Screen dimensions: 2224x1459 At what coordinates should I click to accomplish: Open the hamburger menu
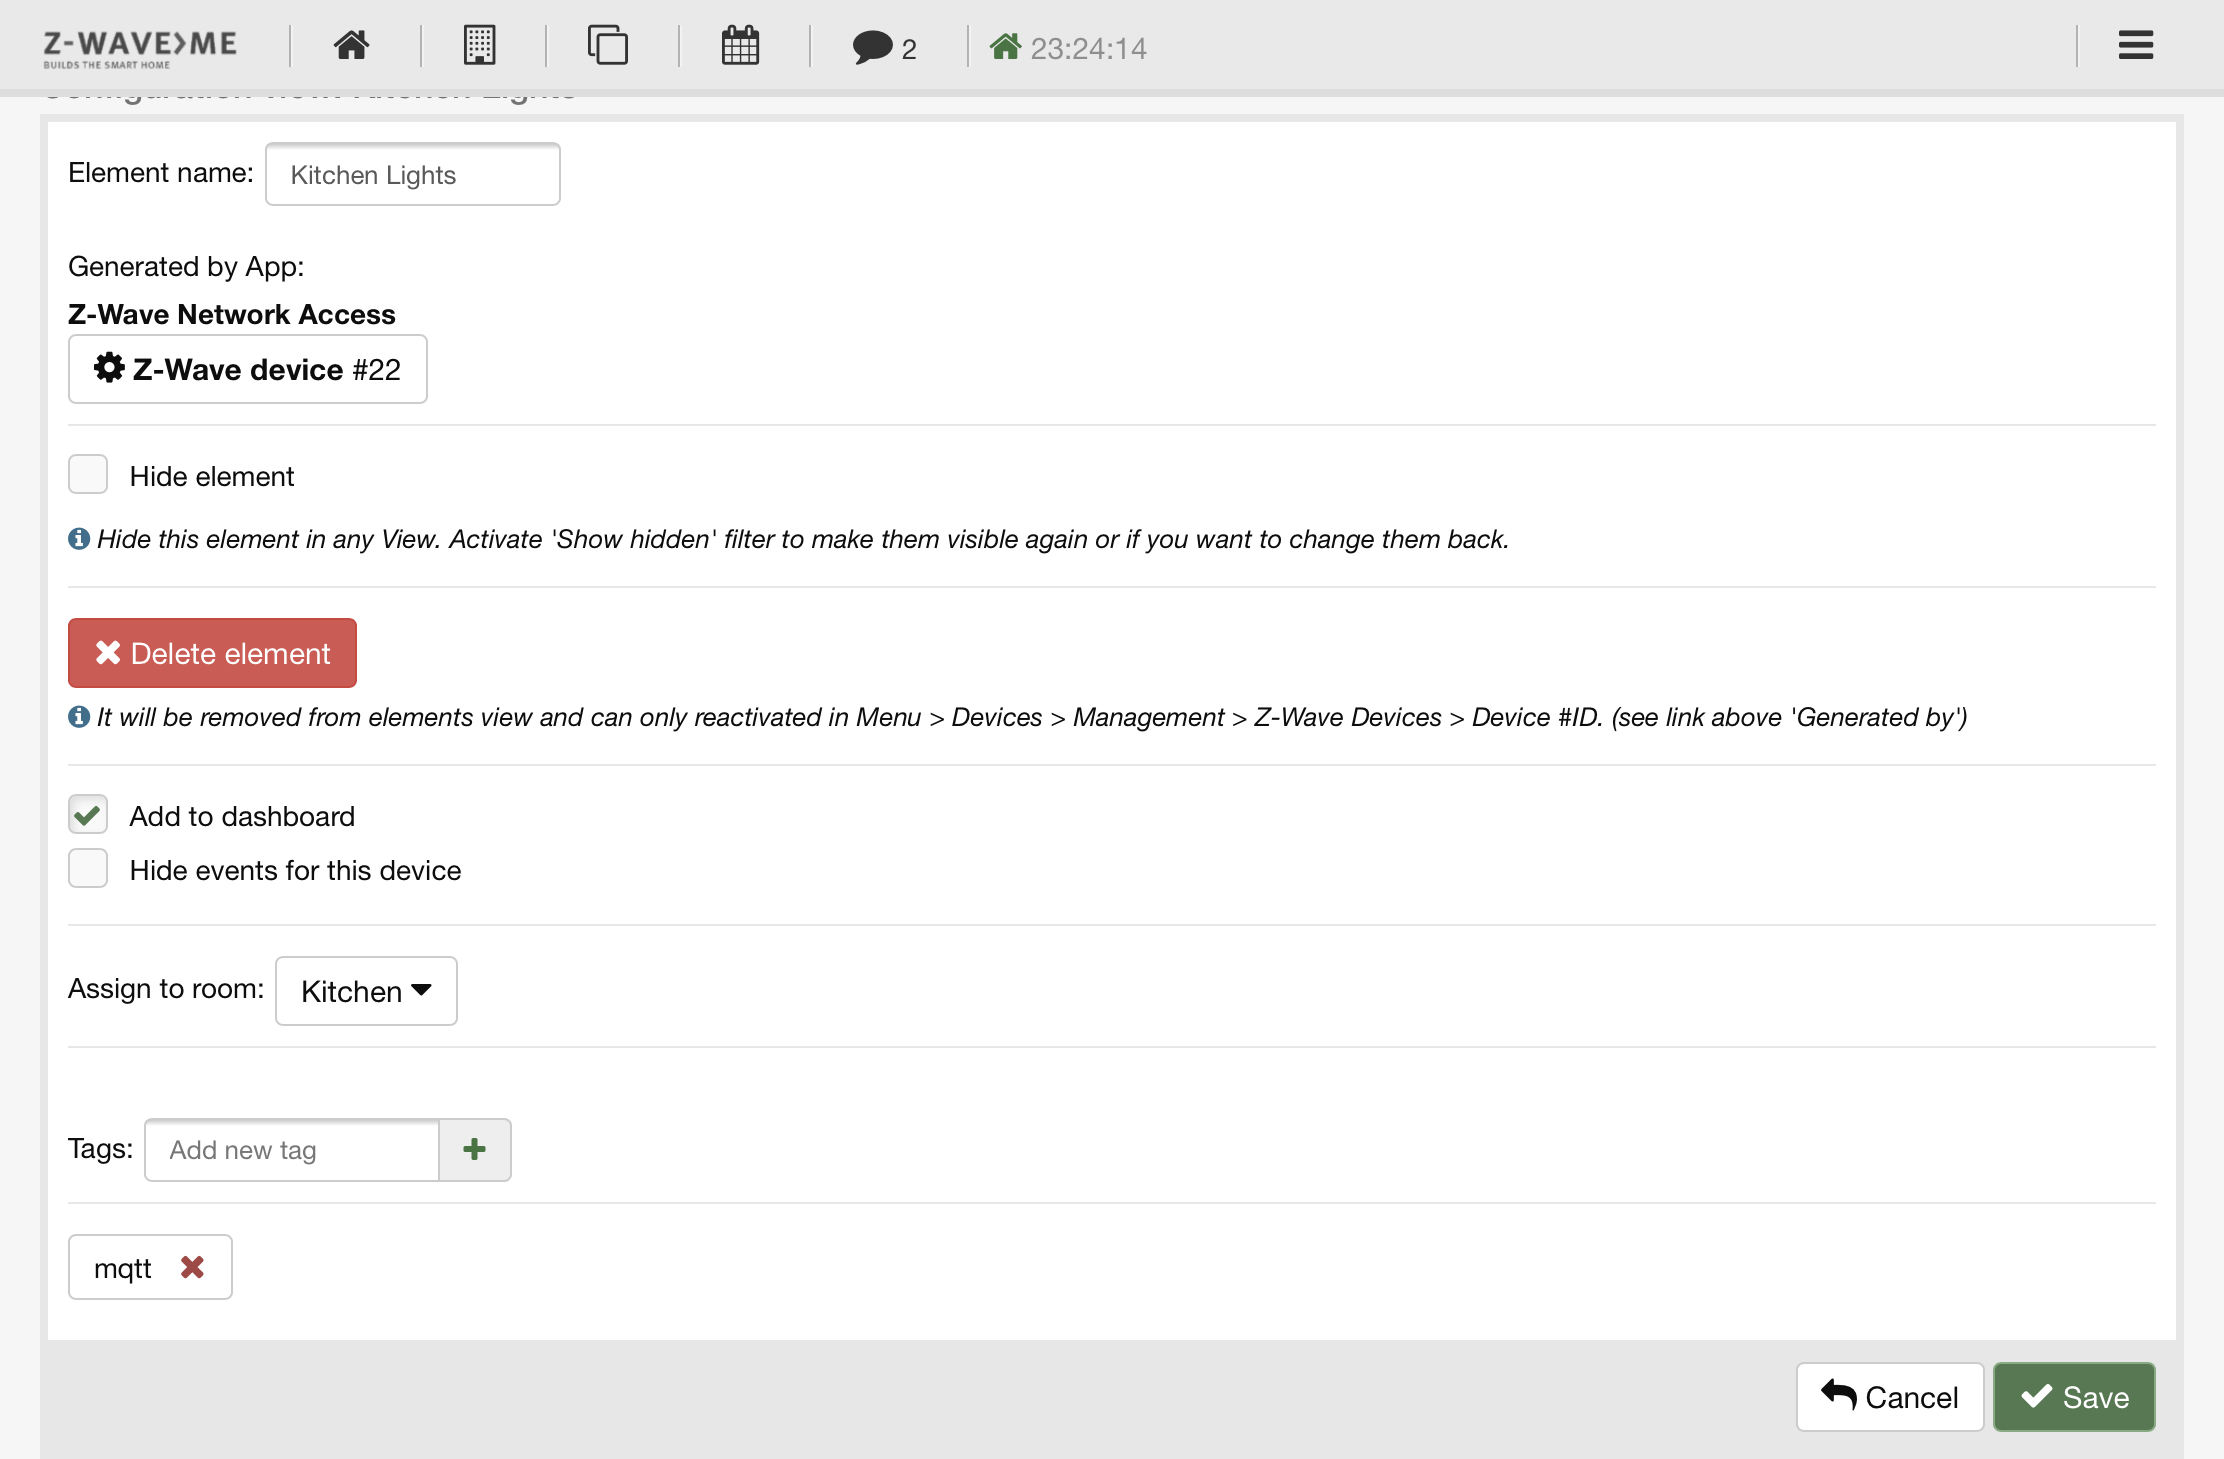click(x=2135, y=45)
